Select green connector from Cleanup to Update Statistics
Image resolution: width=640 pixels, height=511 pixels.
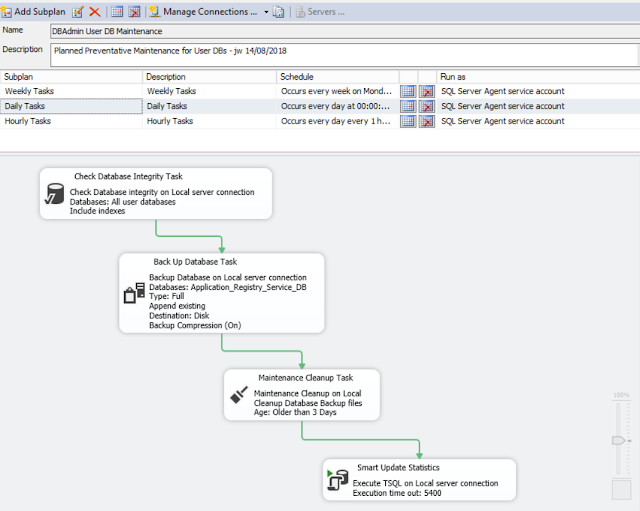[x=361, y=440]
